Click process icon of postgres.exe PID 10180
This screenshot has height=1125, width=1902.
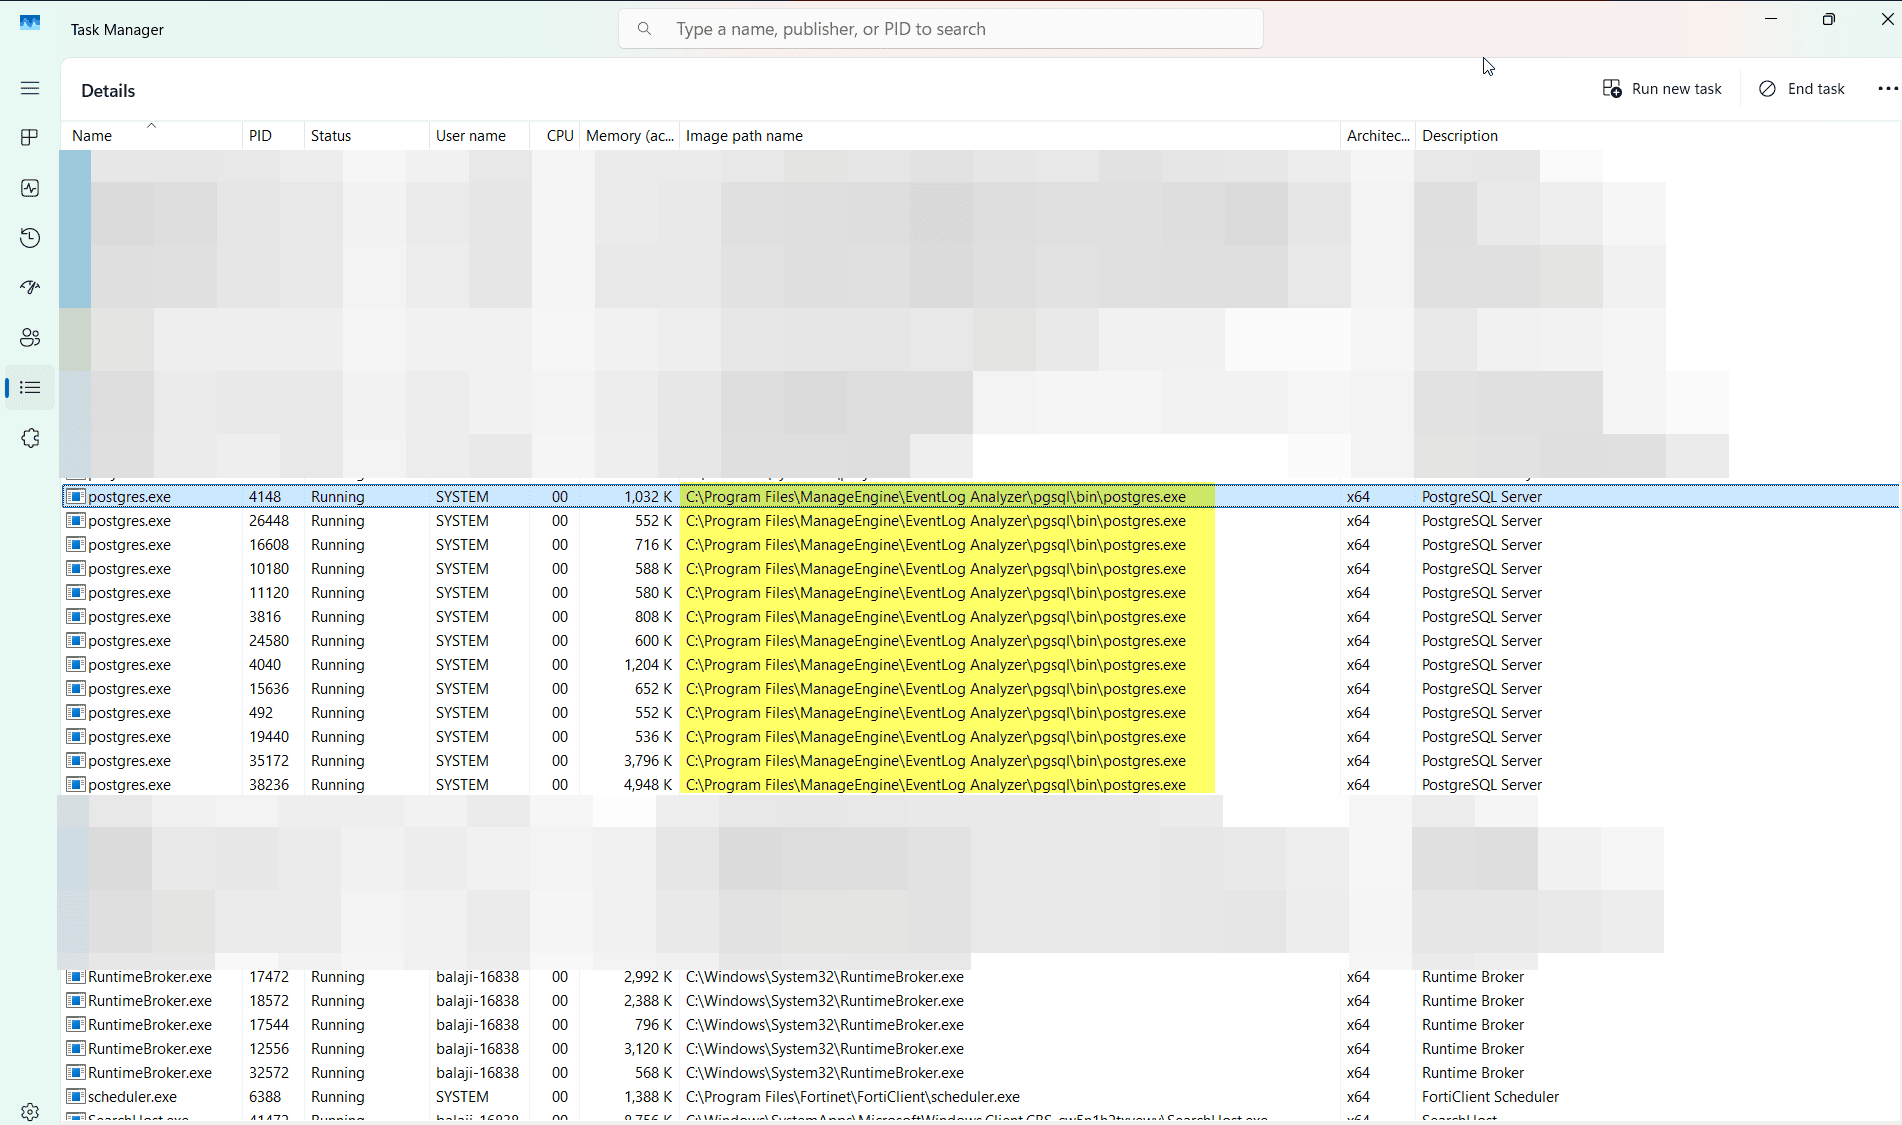[75, 568]
